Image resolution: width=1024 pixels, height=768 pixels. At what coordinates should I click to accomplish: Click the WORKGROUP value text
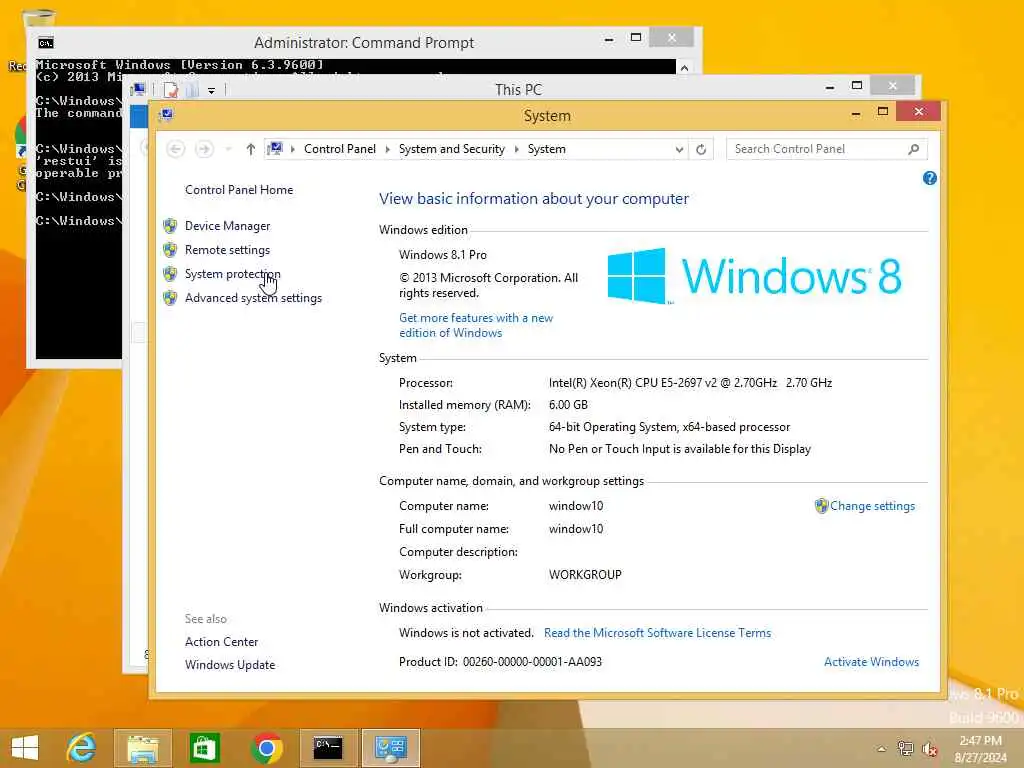[x=585, y=575]
